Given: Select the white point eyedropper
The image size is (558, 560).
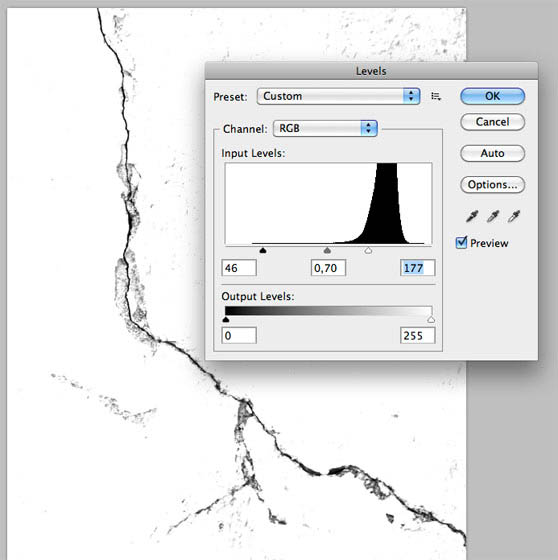Looking at the screenshot, I should pos(514,216).
